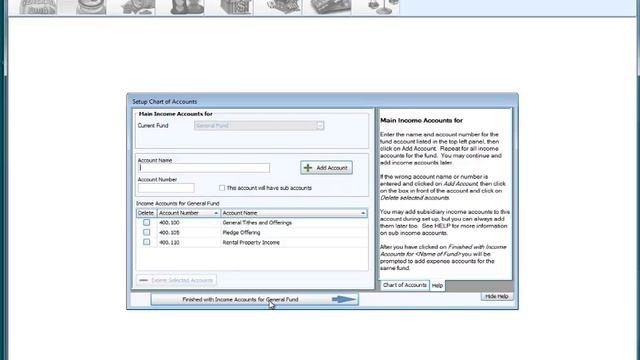The image size is (640, 360).
Task: Click Delete Selected Accounts button
Action: coord(176,280)
